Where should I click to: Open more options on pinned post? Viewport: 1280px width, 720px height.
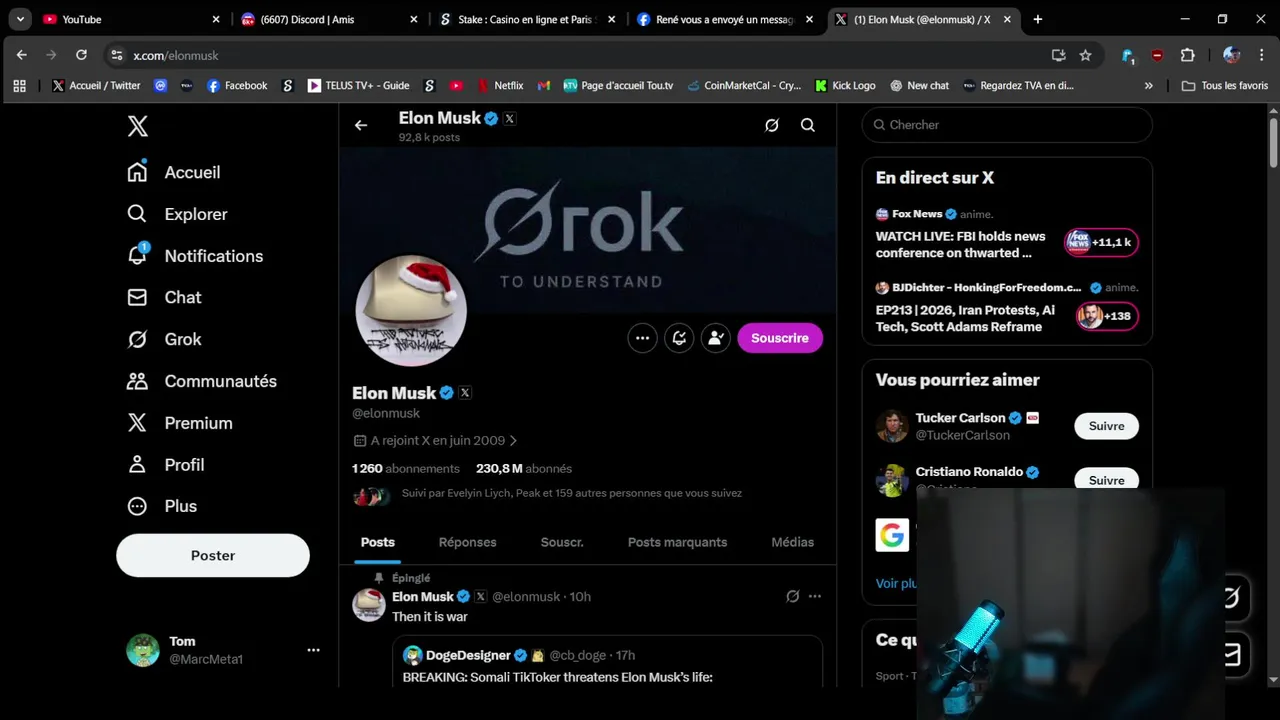tap(815, 596)
